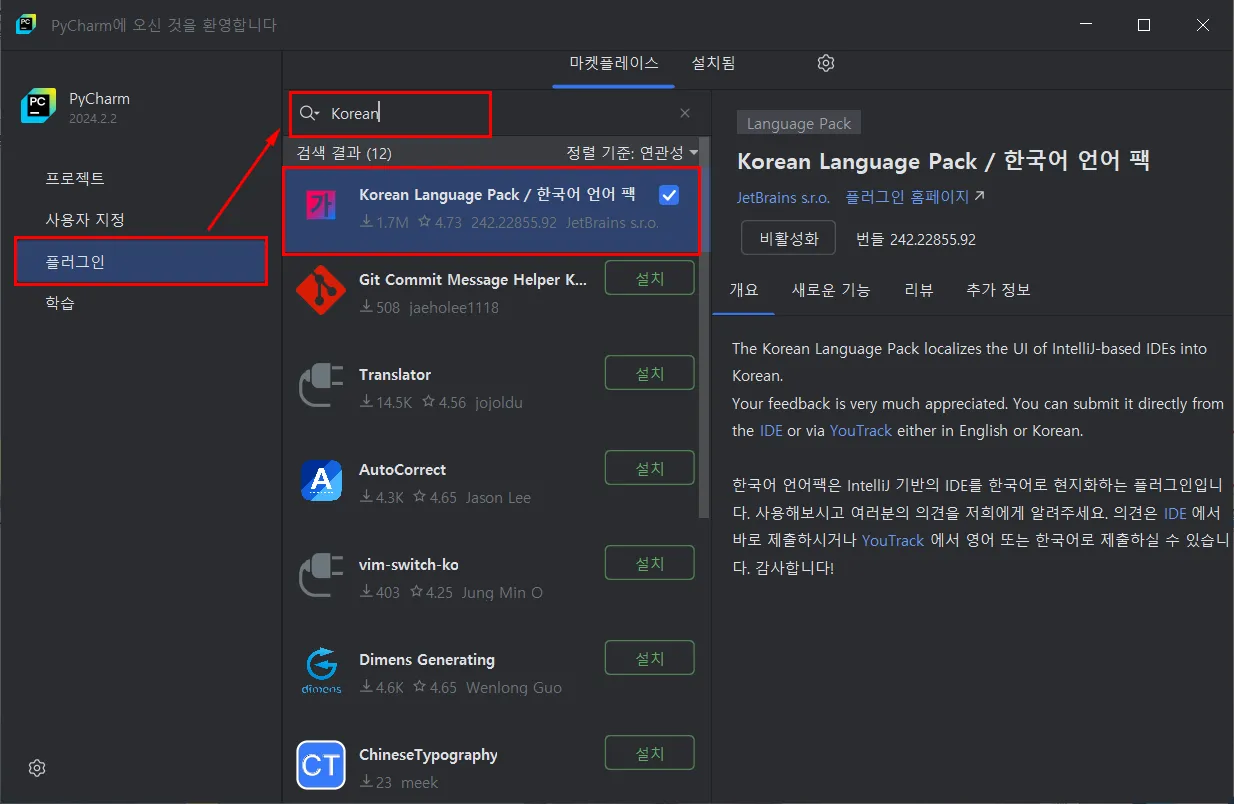Viewport: 1234px width, 804px height.
Task: Open the settings gear in the sidebar footer
Action: coord(37,768)
